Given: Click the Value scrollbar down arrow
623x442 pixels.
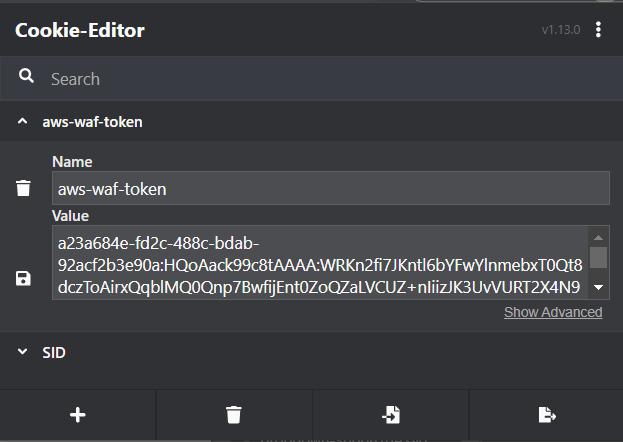Looking at the screenshot, I should pos(598,287).
